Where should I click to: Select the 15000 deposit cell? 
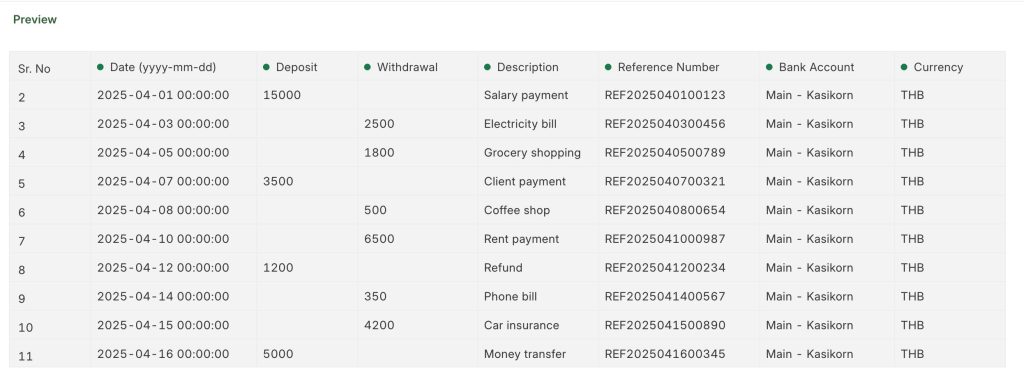[282, 95]
